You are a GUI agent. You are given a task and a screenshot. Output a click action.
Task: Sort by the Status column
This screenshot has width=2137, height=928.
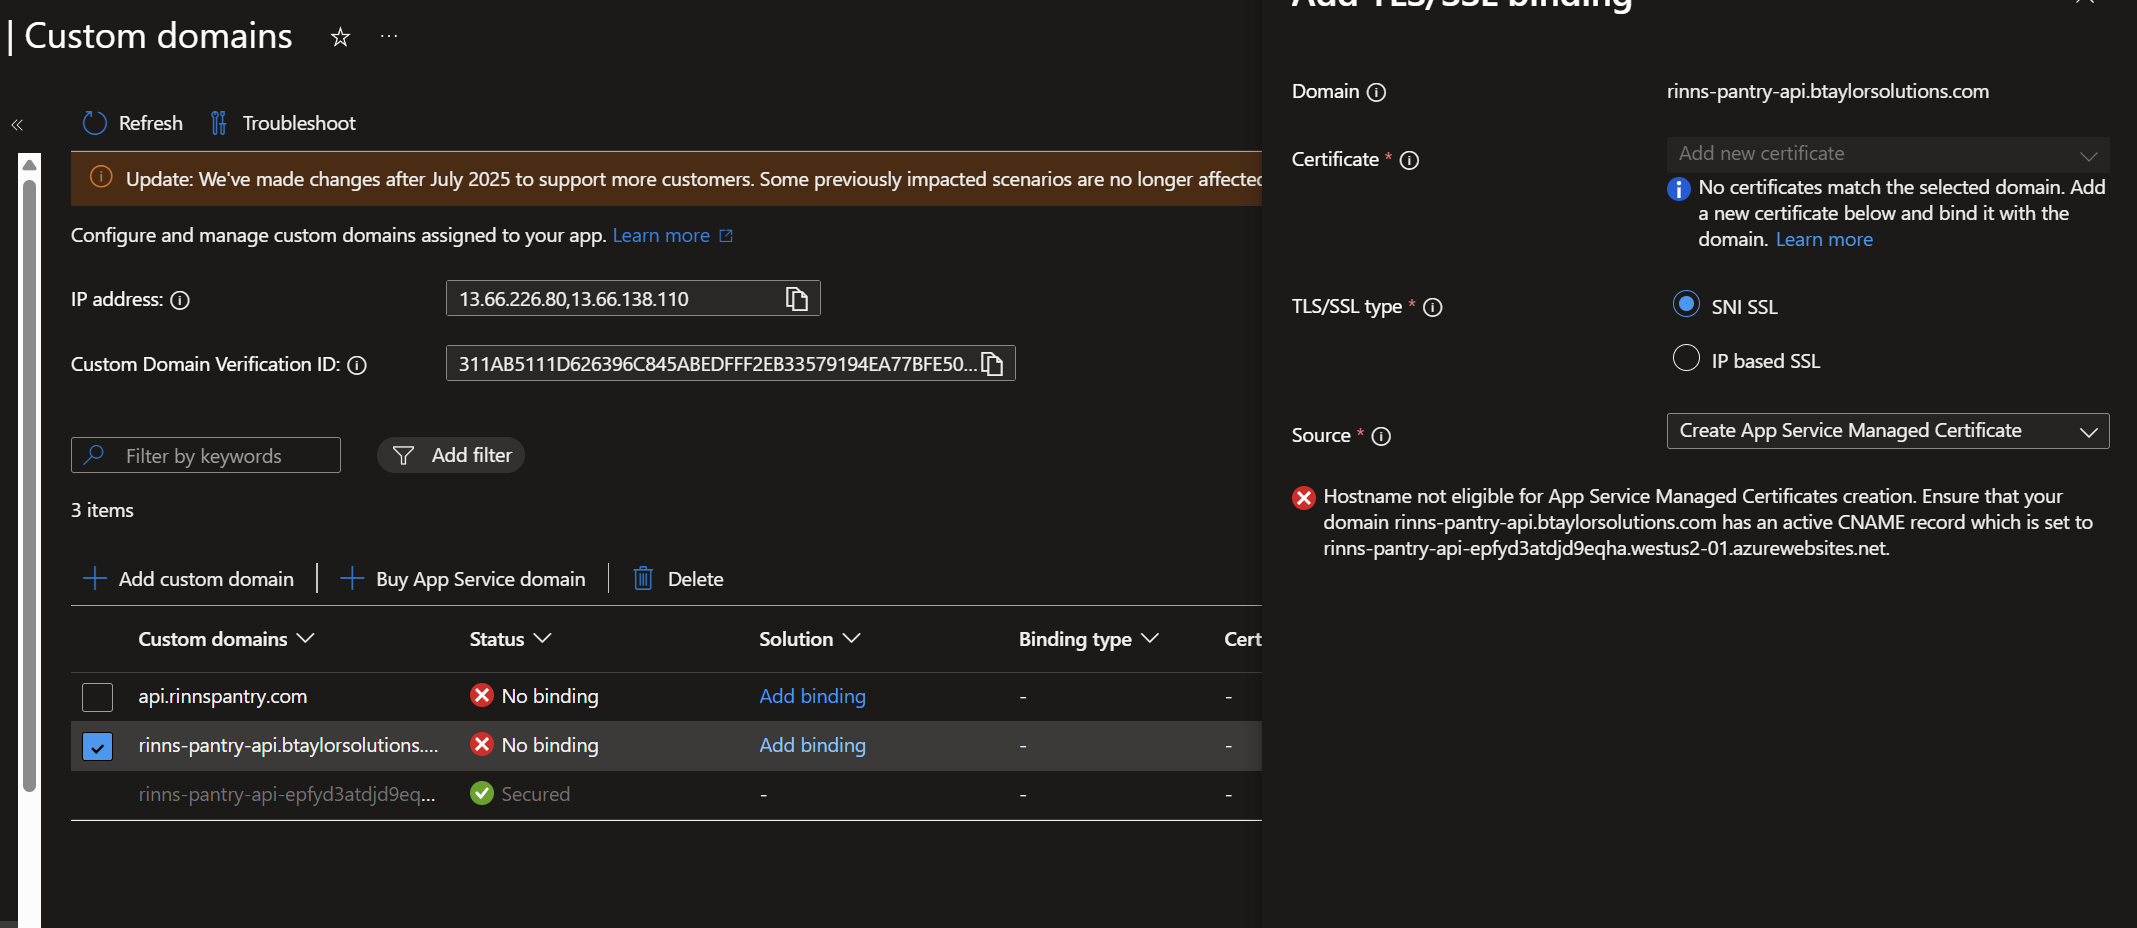pyautogui.click(x=510, y=639)
